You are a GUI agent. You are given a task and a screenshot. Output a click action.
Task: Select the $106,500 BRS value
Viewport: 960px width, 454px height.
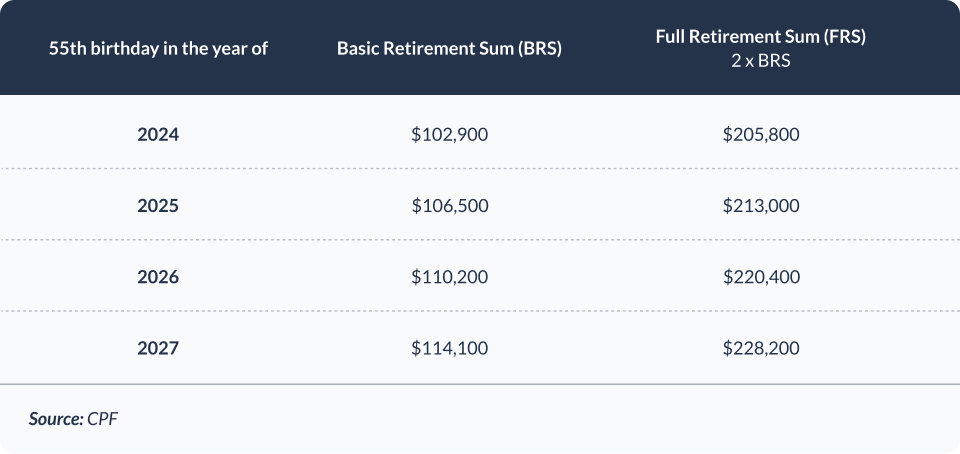coord(449,205)
